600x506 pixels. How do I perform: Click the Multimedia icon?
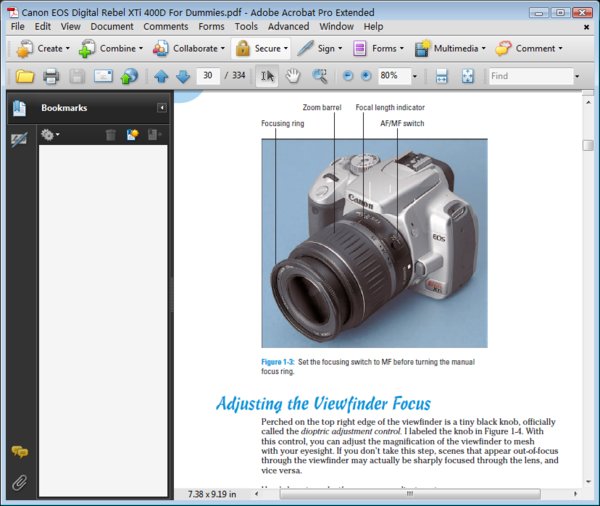click(x=422, y=49)
